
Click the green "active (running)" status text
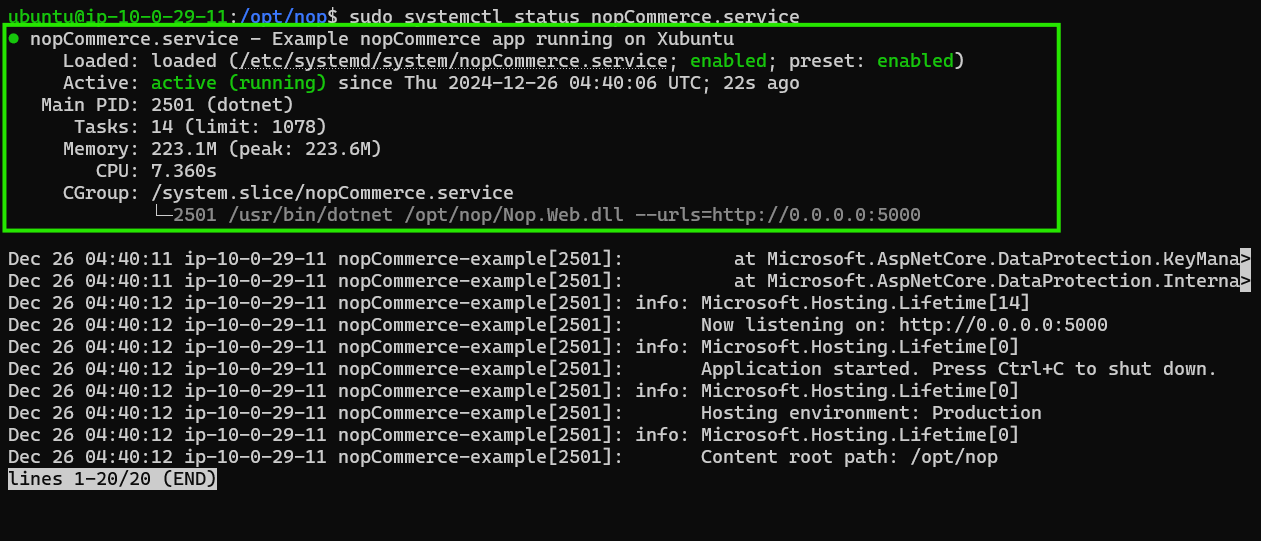[239, 83]
